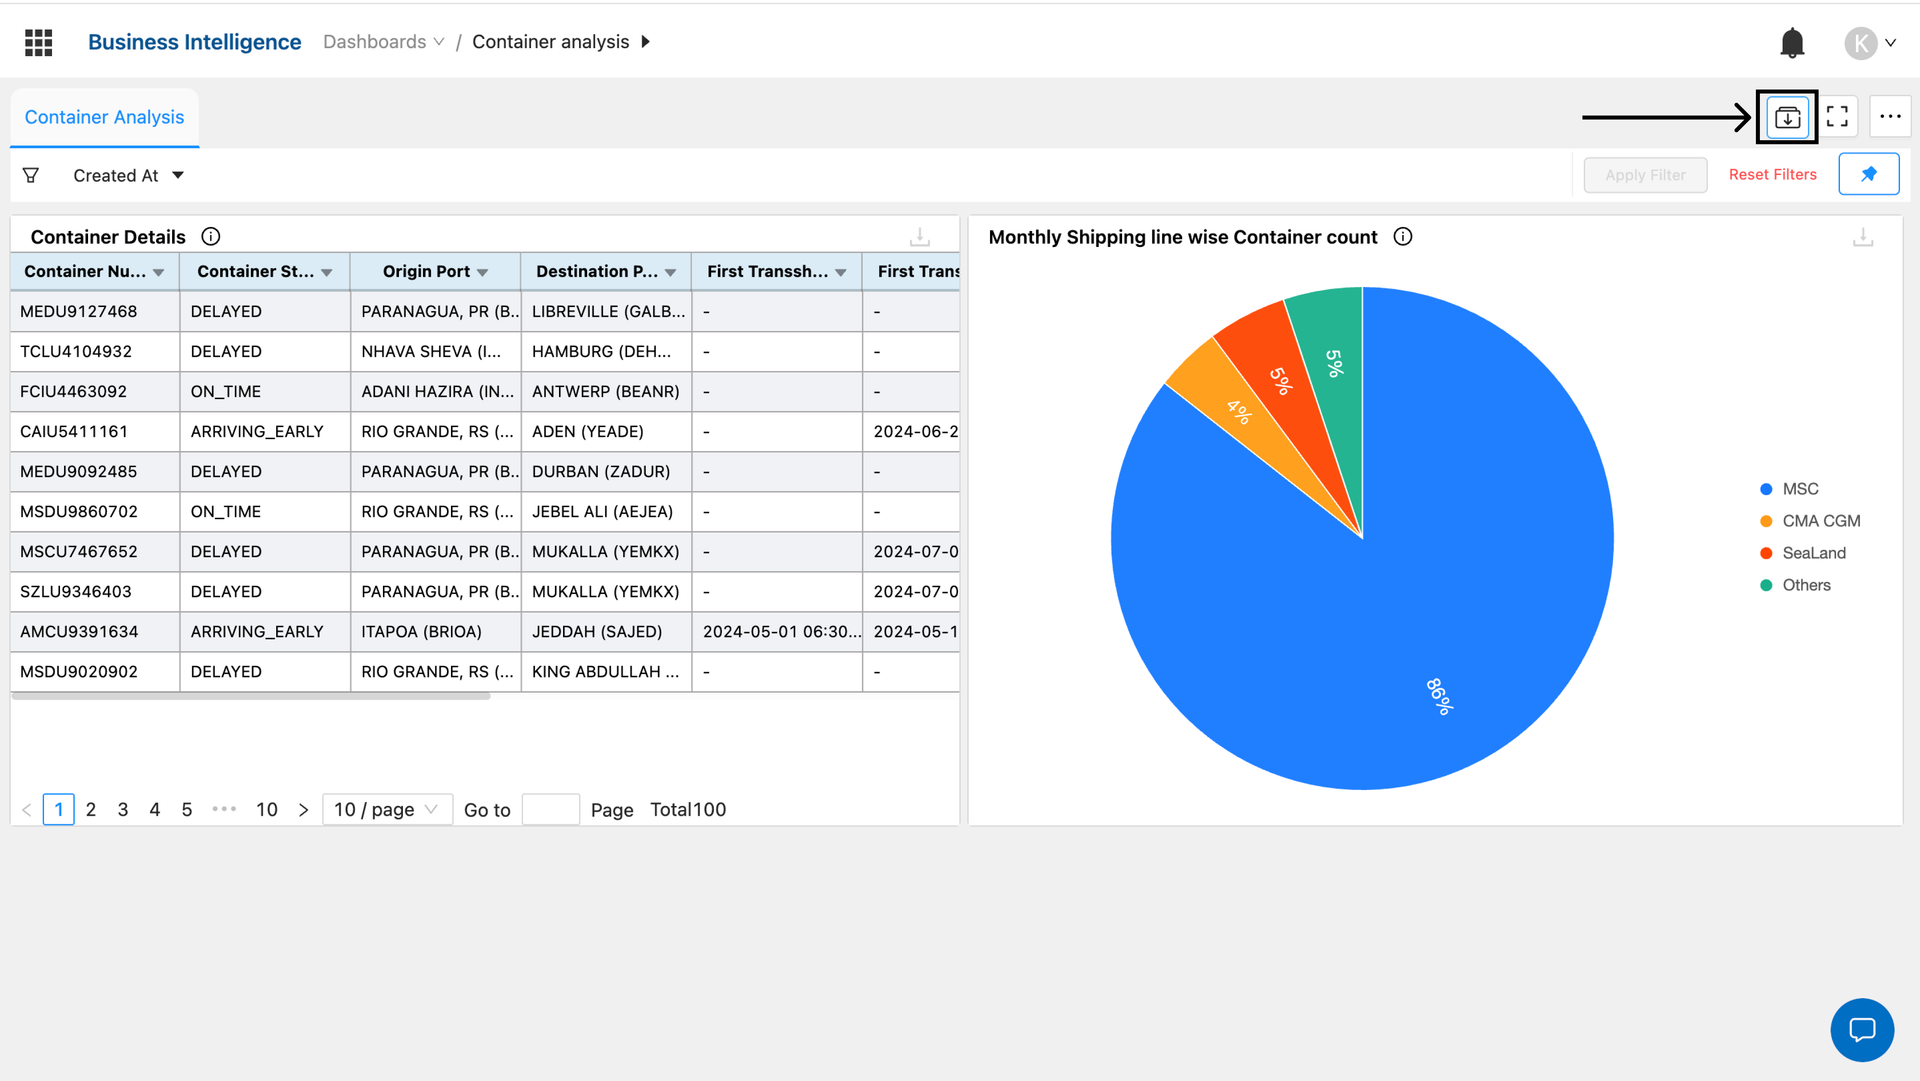Go to page 3 of the table
The height and width of the screenshot is (1081, 1920).
[122, 809]
